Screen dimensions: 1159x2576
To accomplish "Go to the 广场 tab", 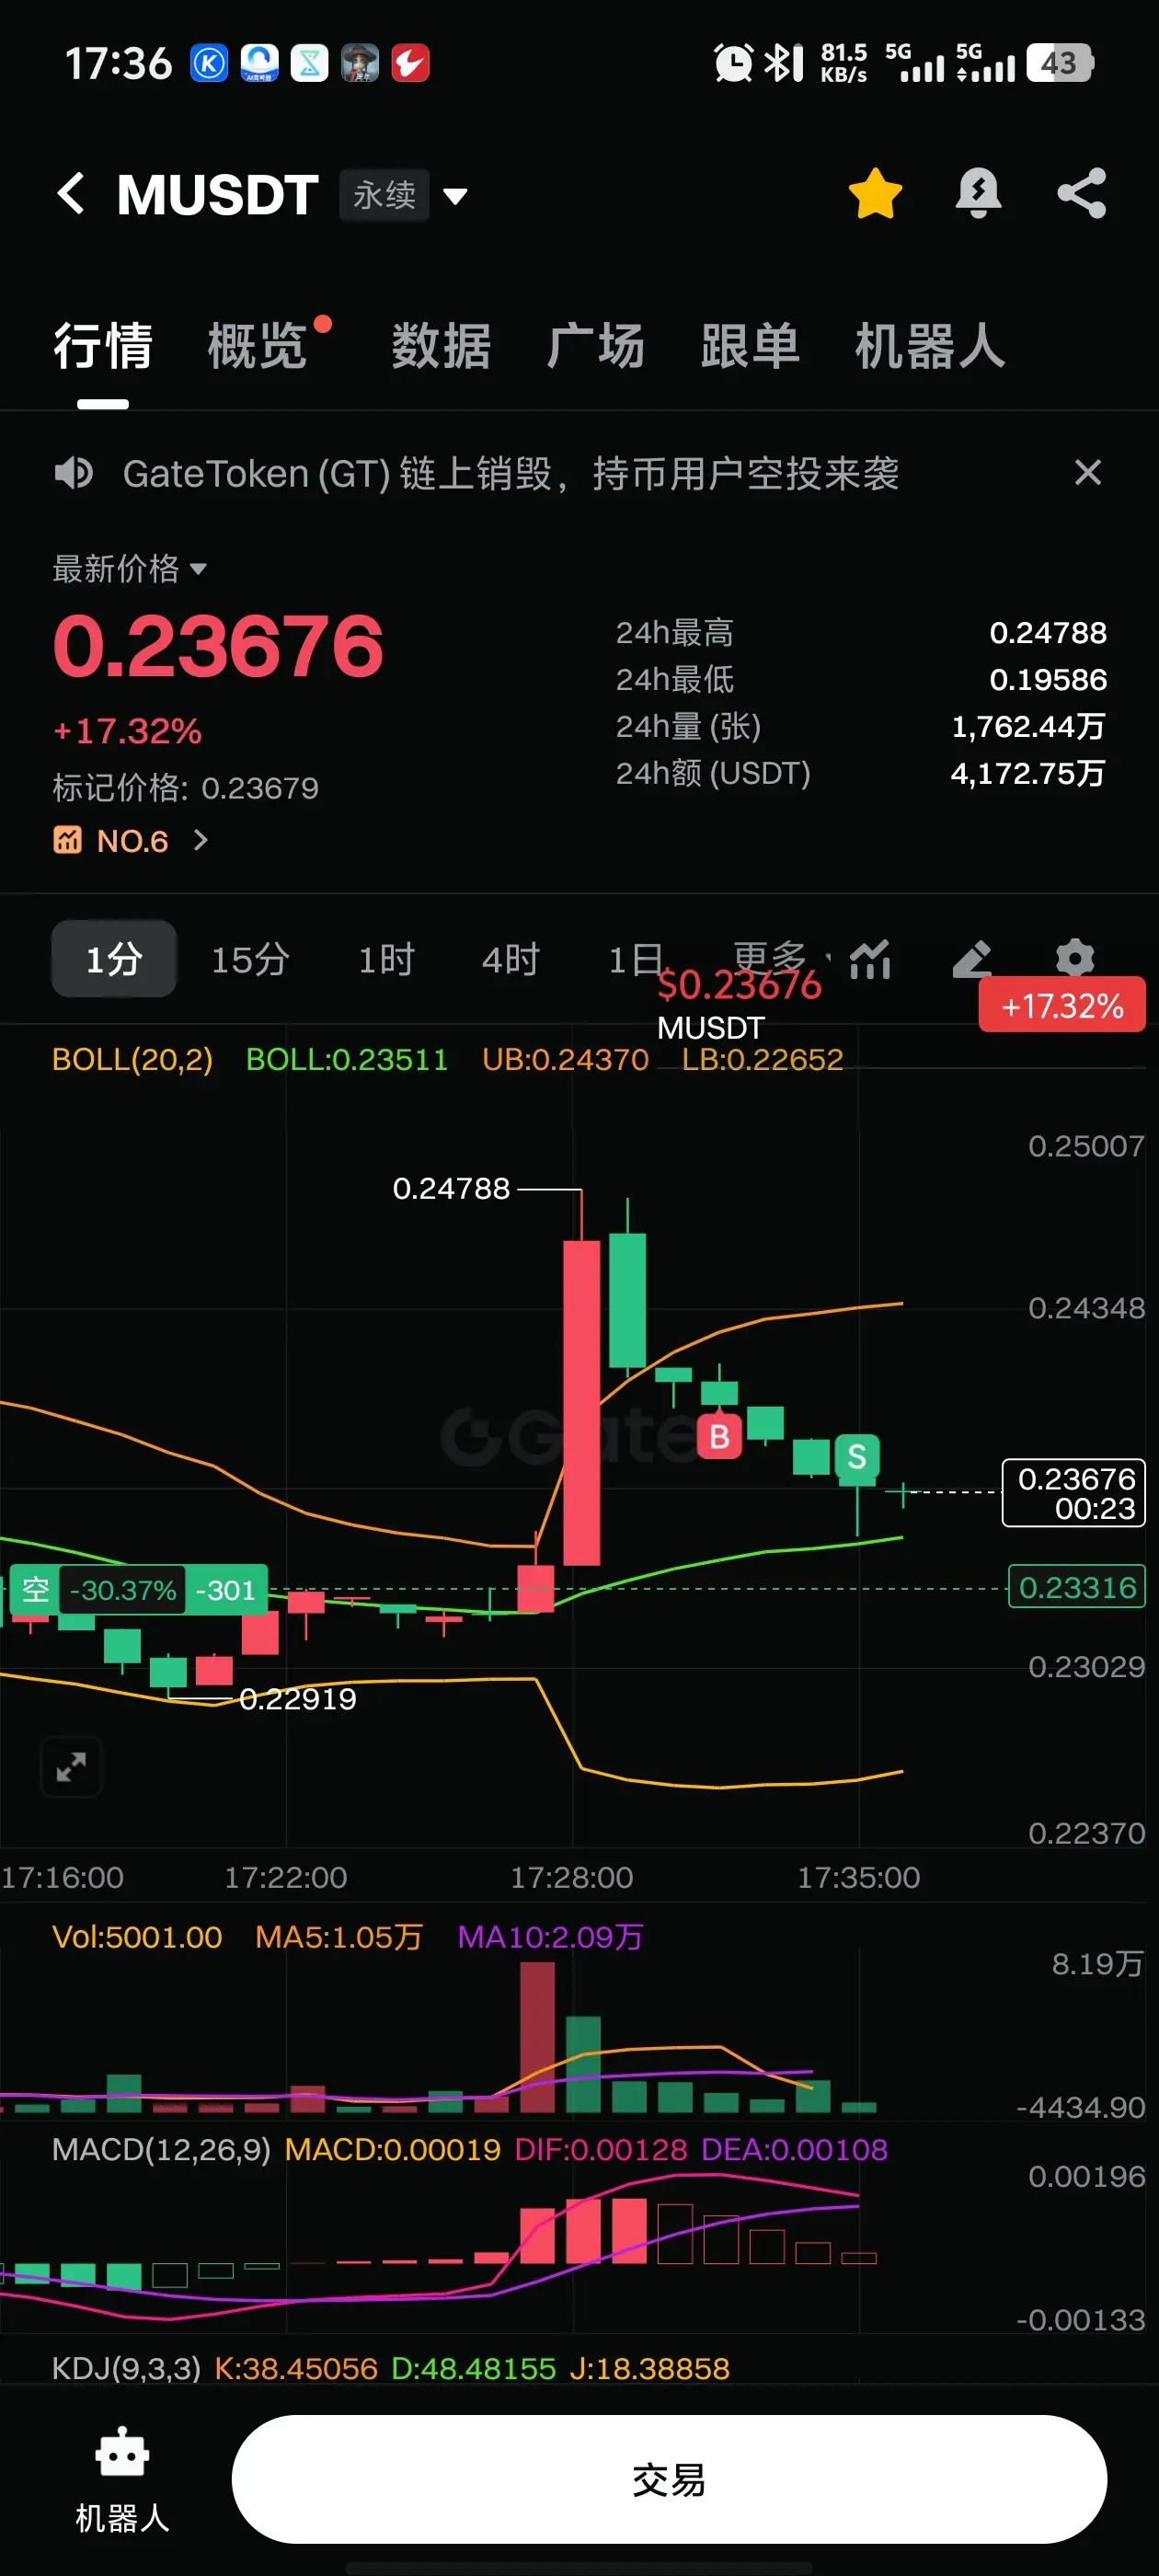I will tap(595, 346).
